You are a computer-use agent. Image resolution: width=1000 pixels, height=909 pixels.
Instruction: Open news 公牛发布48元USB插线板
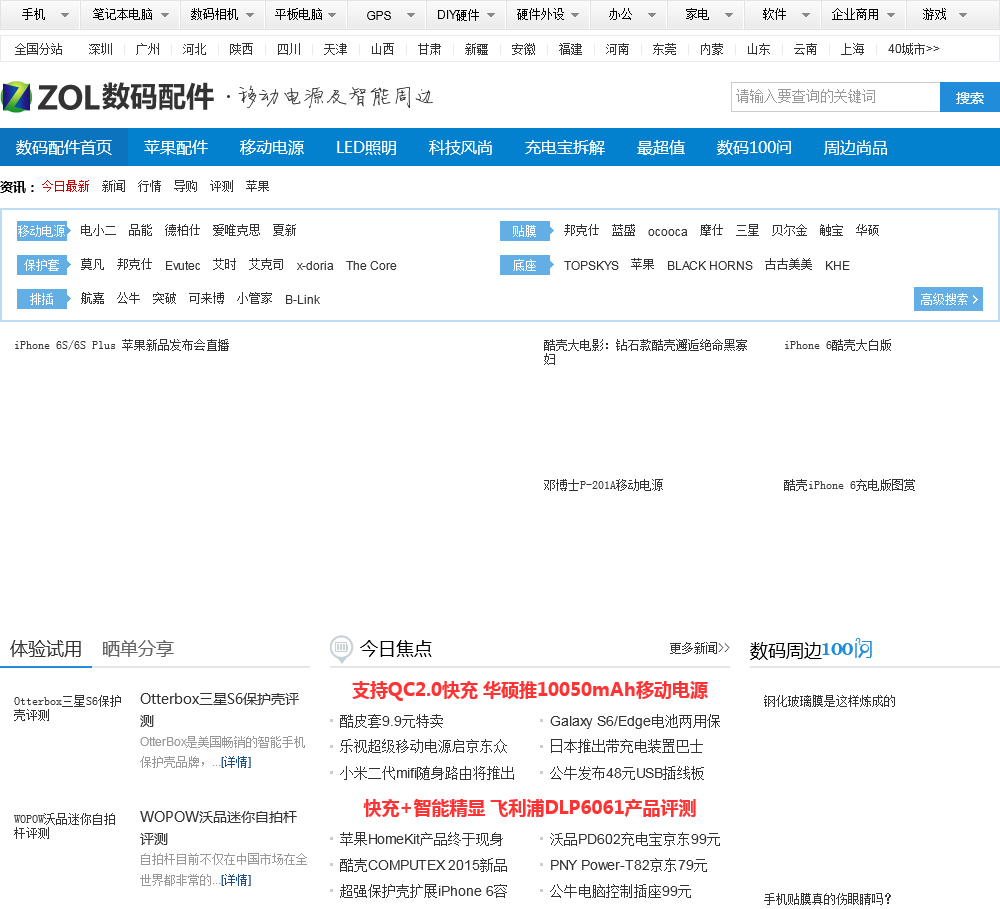627,773
